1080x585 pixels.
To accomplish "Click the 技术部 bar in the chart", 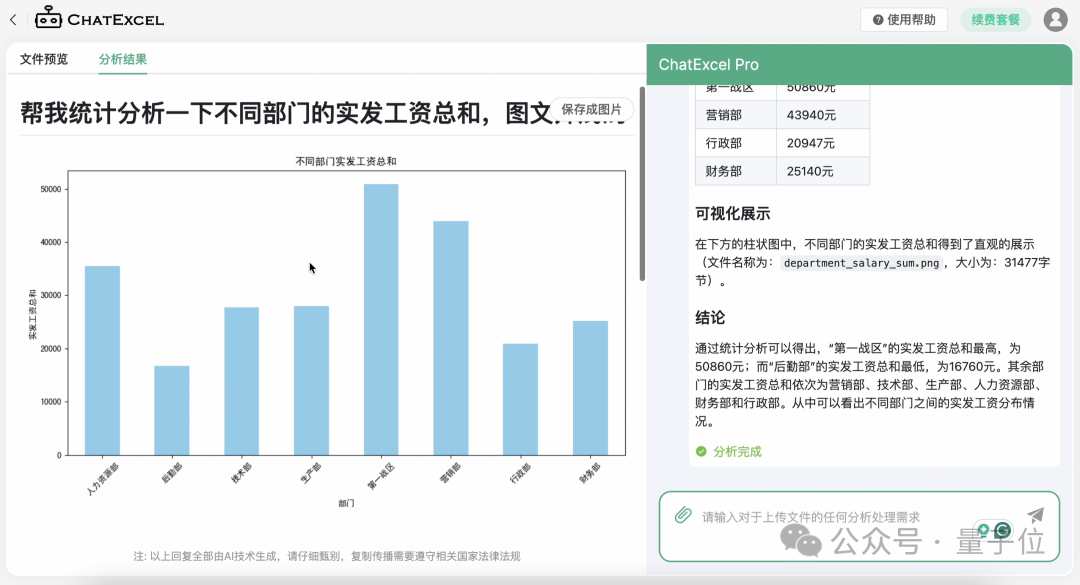I will pyautogui.click(x=242, y=381).
